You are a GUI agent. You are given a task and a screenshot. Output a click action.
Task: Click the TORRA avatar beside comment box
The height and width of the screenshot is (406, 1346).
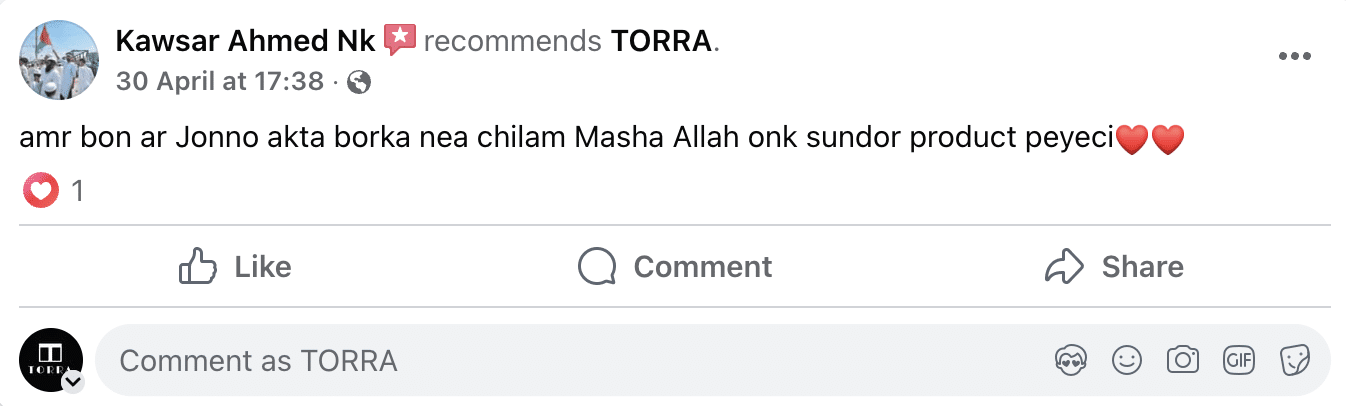coord(50,359)
